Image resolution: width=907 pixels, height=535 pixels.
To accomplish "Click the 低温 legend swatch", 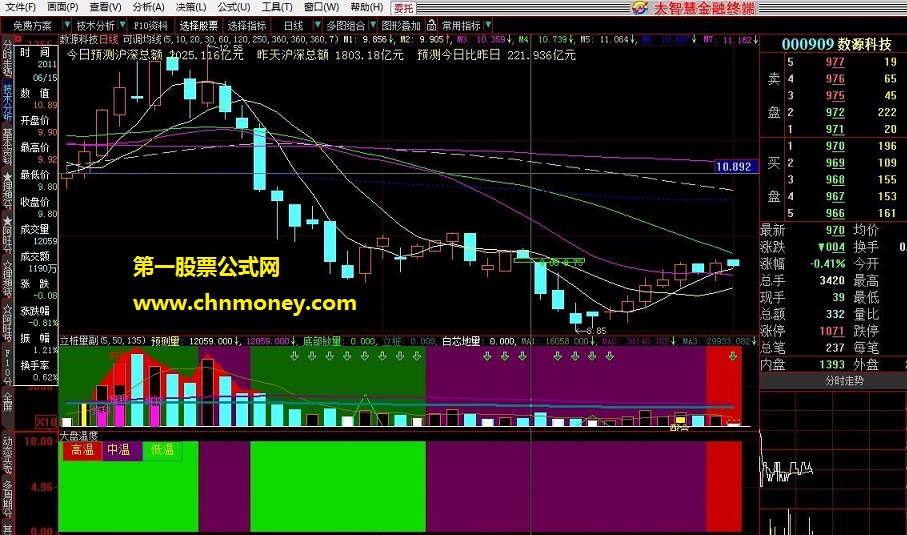I will 162,450.
